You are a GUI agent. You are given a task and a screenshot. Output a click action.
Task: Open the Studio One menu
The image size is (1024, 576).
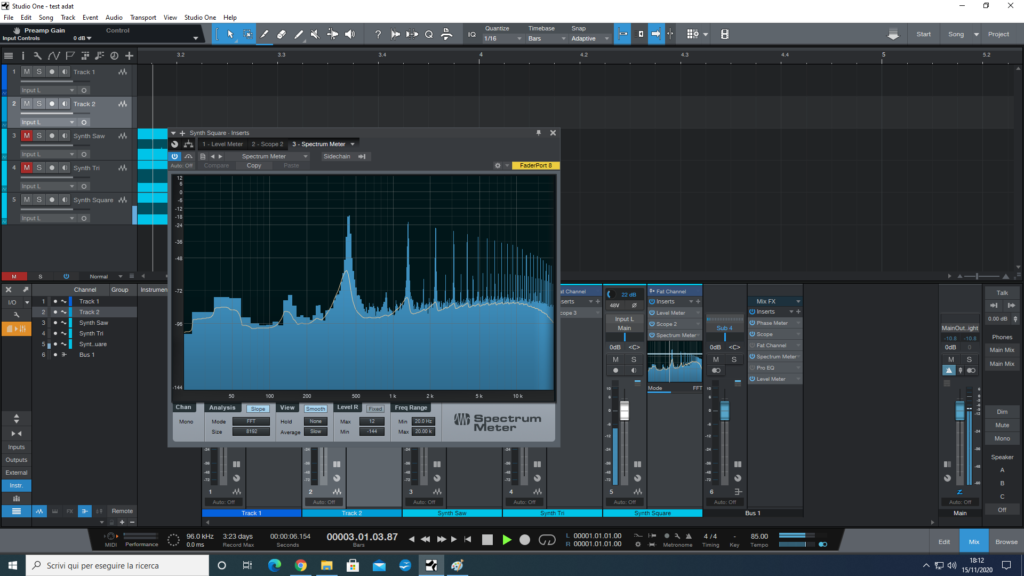tap(200, 18)
